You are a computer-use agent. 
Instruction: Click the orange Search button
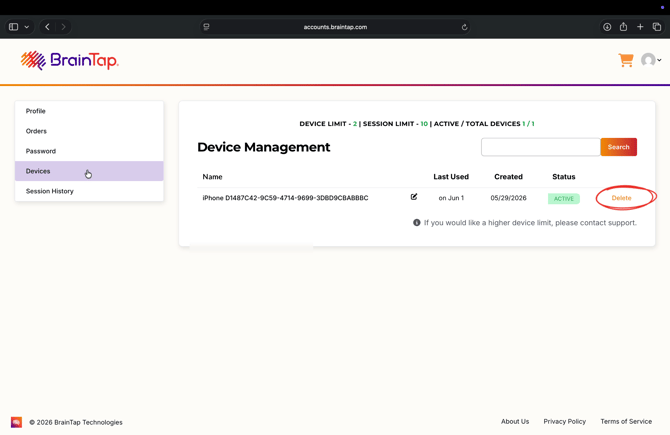(x=618, y=147)
